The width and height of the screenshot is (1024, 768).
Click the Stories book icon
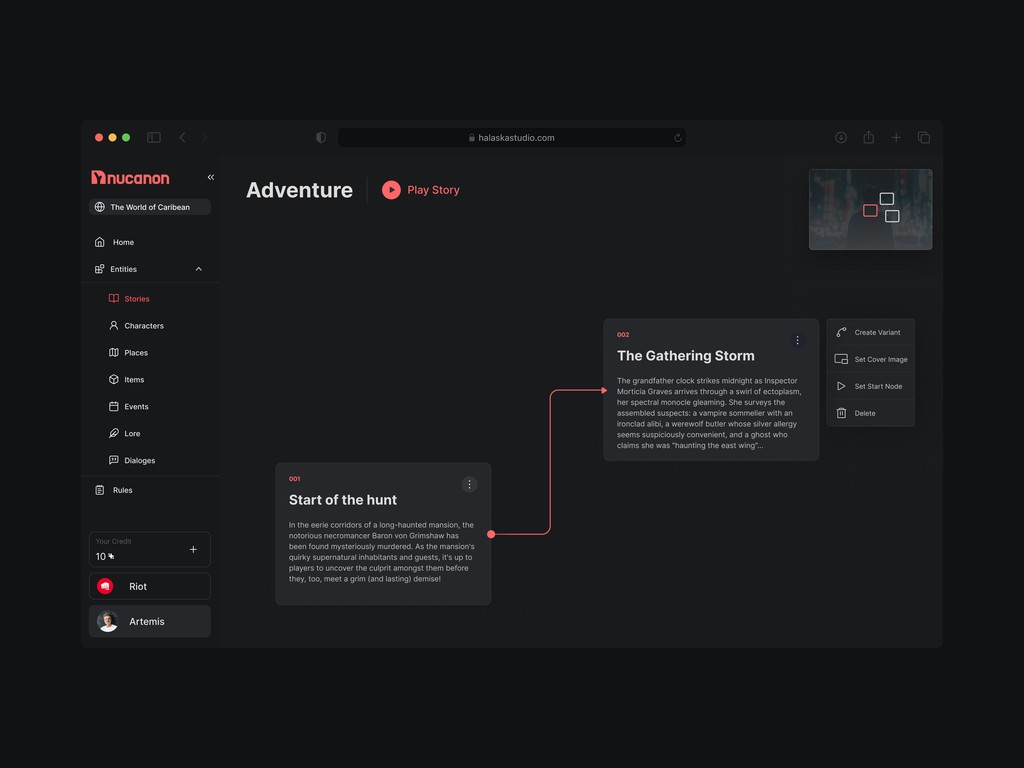pos(114,298)
